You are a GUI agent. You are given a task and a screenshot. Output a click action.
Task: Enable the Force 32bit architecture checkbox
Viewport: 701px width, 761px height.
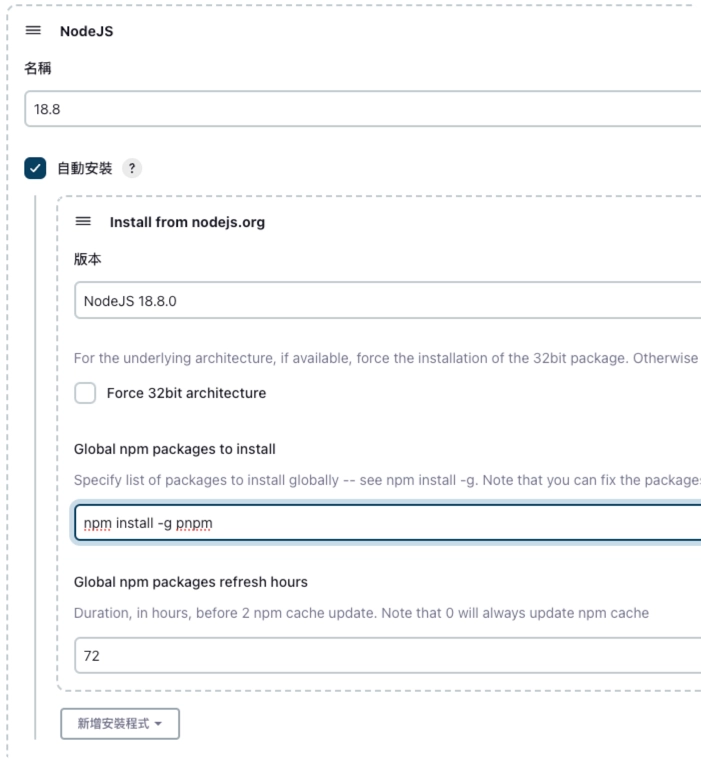pos(85,393)
